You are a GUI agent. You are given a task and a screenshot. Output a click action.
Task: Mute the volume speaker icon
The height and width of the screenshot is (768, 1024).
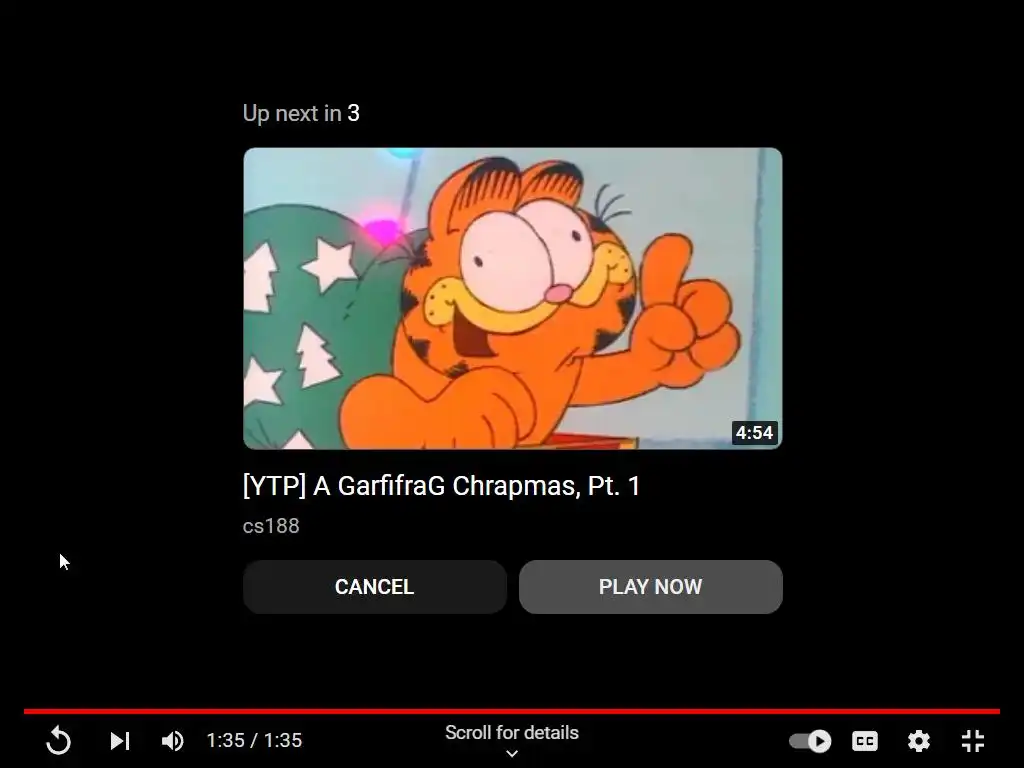(x=172, y=741)
